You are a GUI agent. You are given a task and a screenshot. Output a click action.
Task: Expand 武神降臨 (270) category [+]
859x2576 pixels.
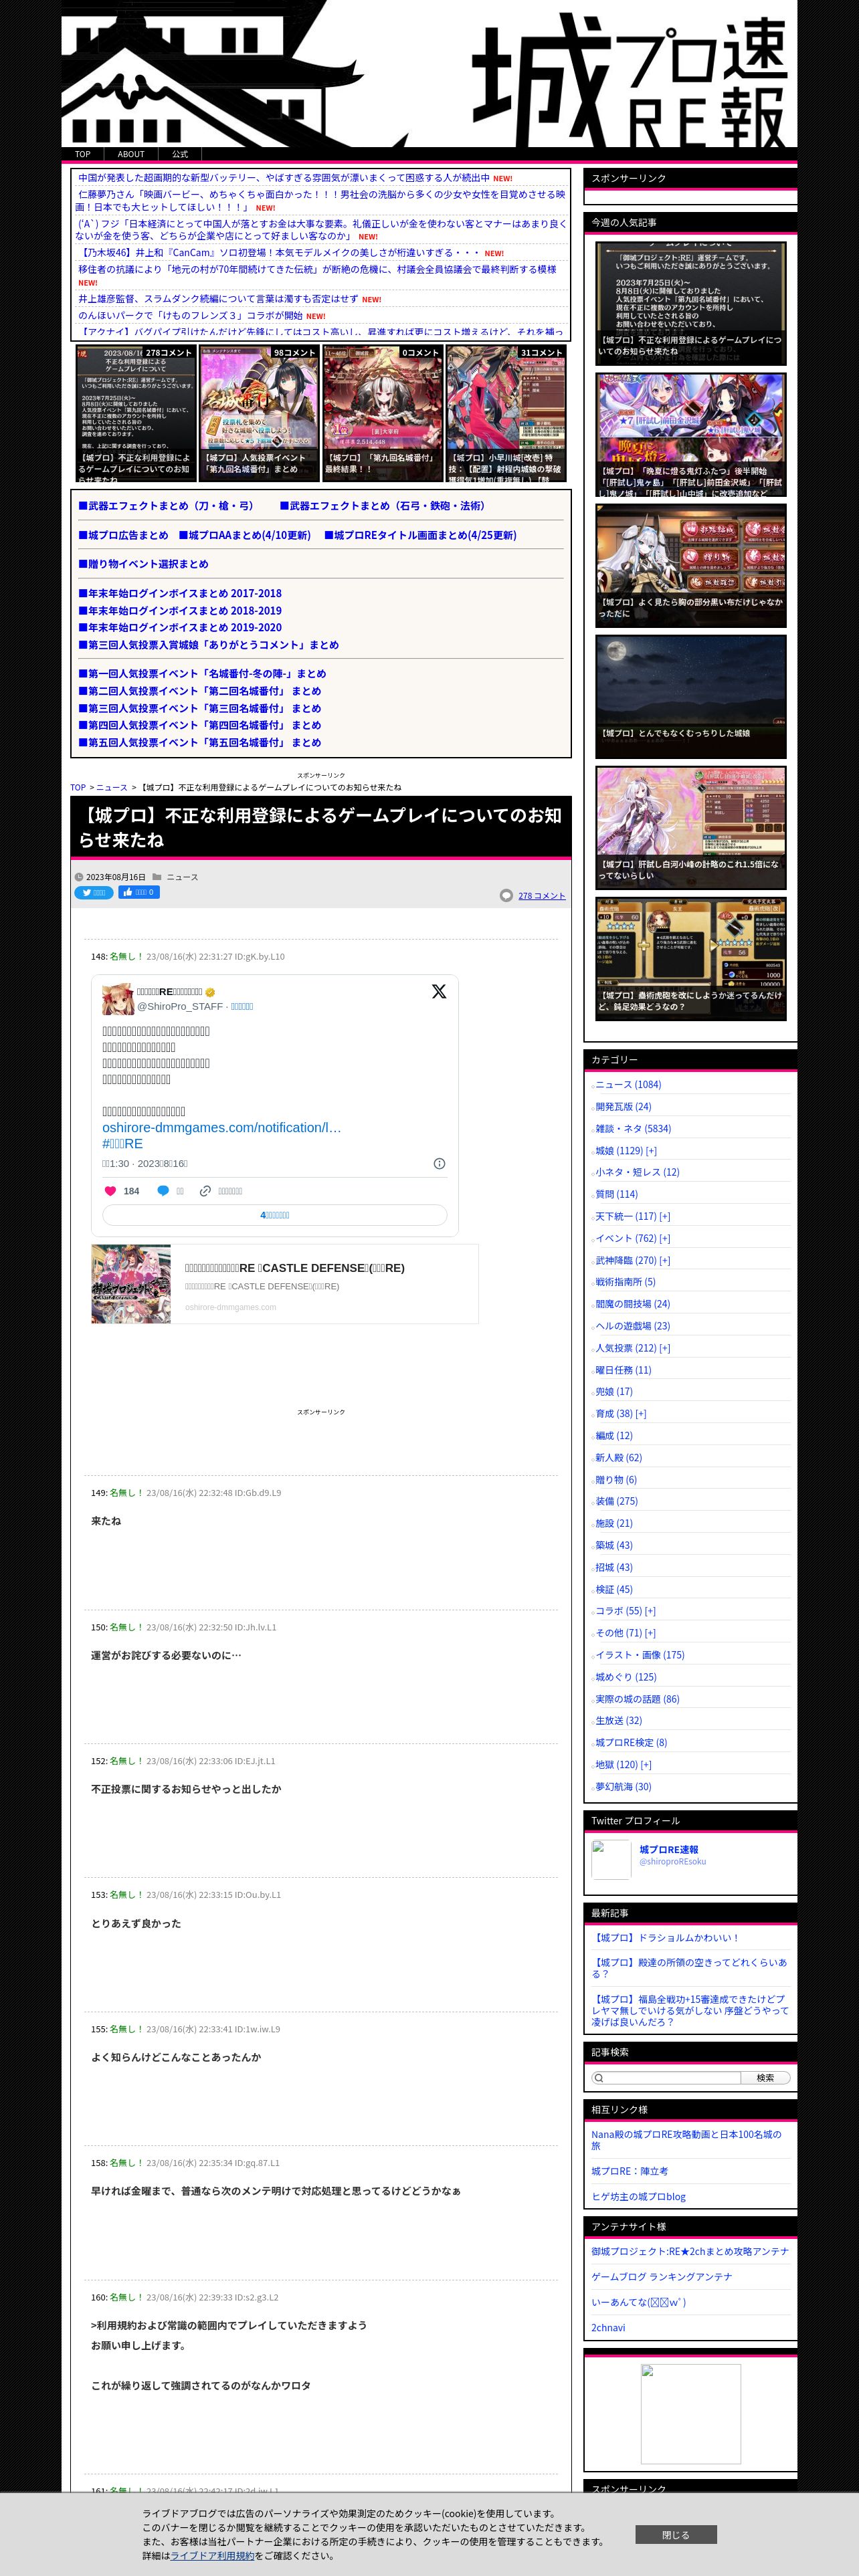pyautogui.click(x=665, y=1260)
